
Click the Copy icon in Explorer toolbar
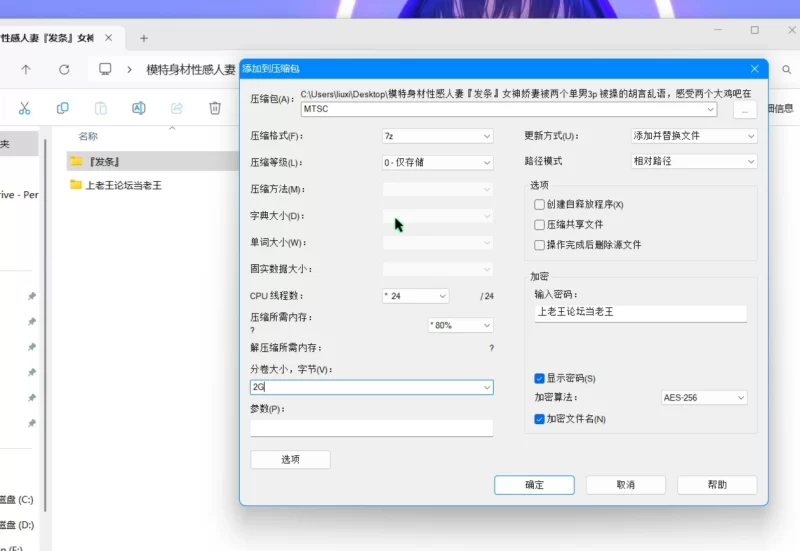[x=62, y=108]
